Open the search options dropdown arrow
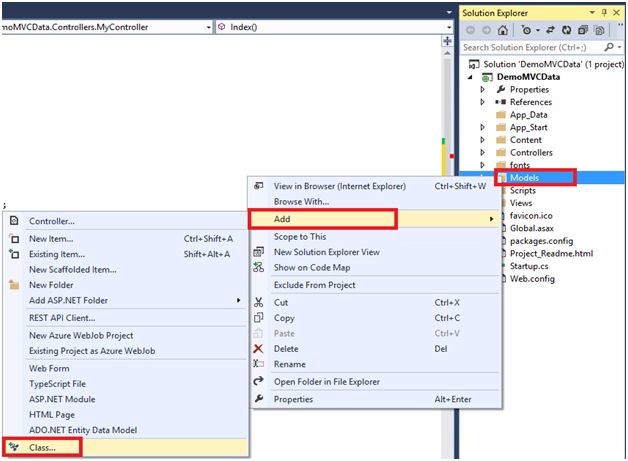Image resolution: width=628 pixels, height=461 pixels. (619, 47)
